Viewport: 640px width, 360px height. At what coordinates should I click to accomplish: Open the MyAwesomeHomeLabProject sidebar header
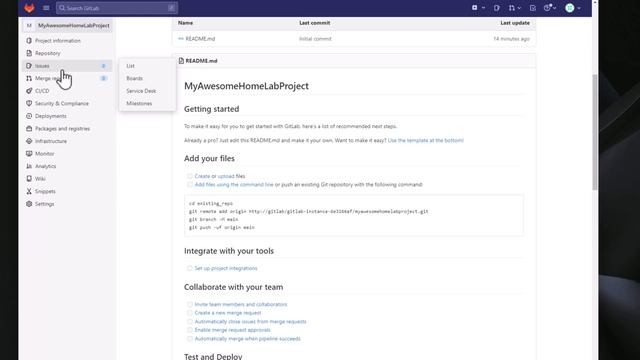[x=68, y=25]
